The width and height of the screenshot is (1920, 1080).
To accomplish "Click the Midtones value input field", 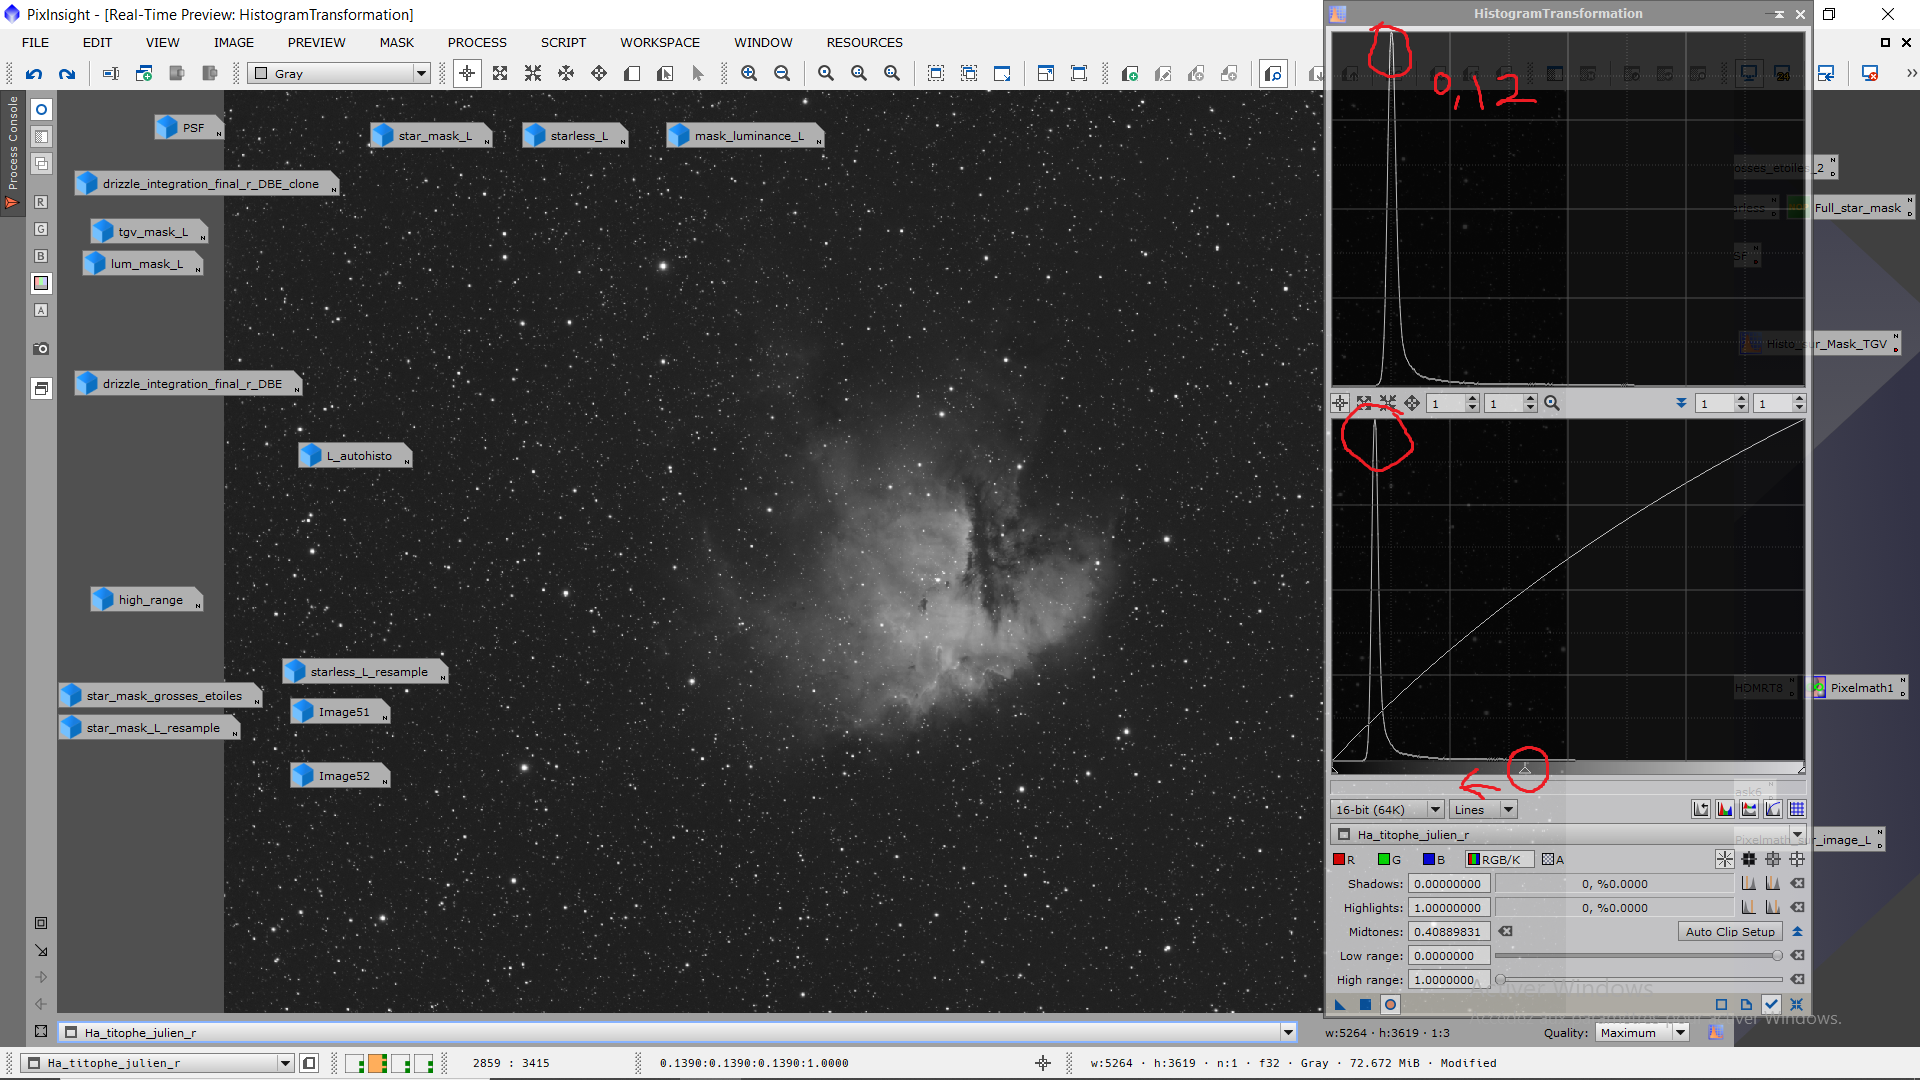I will tap(1448, 931).
